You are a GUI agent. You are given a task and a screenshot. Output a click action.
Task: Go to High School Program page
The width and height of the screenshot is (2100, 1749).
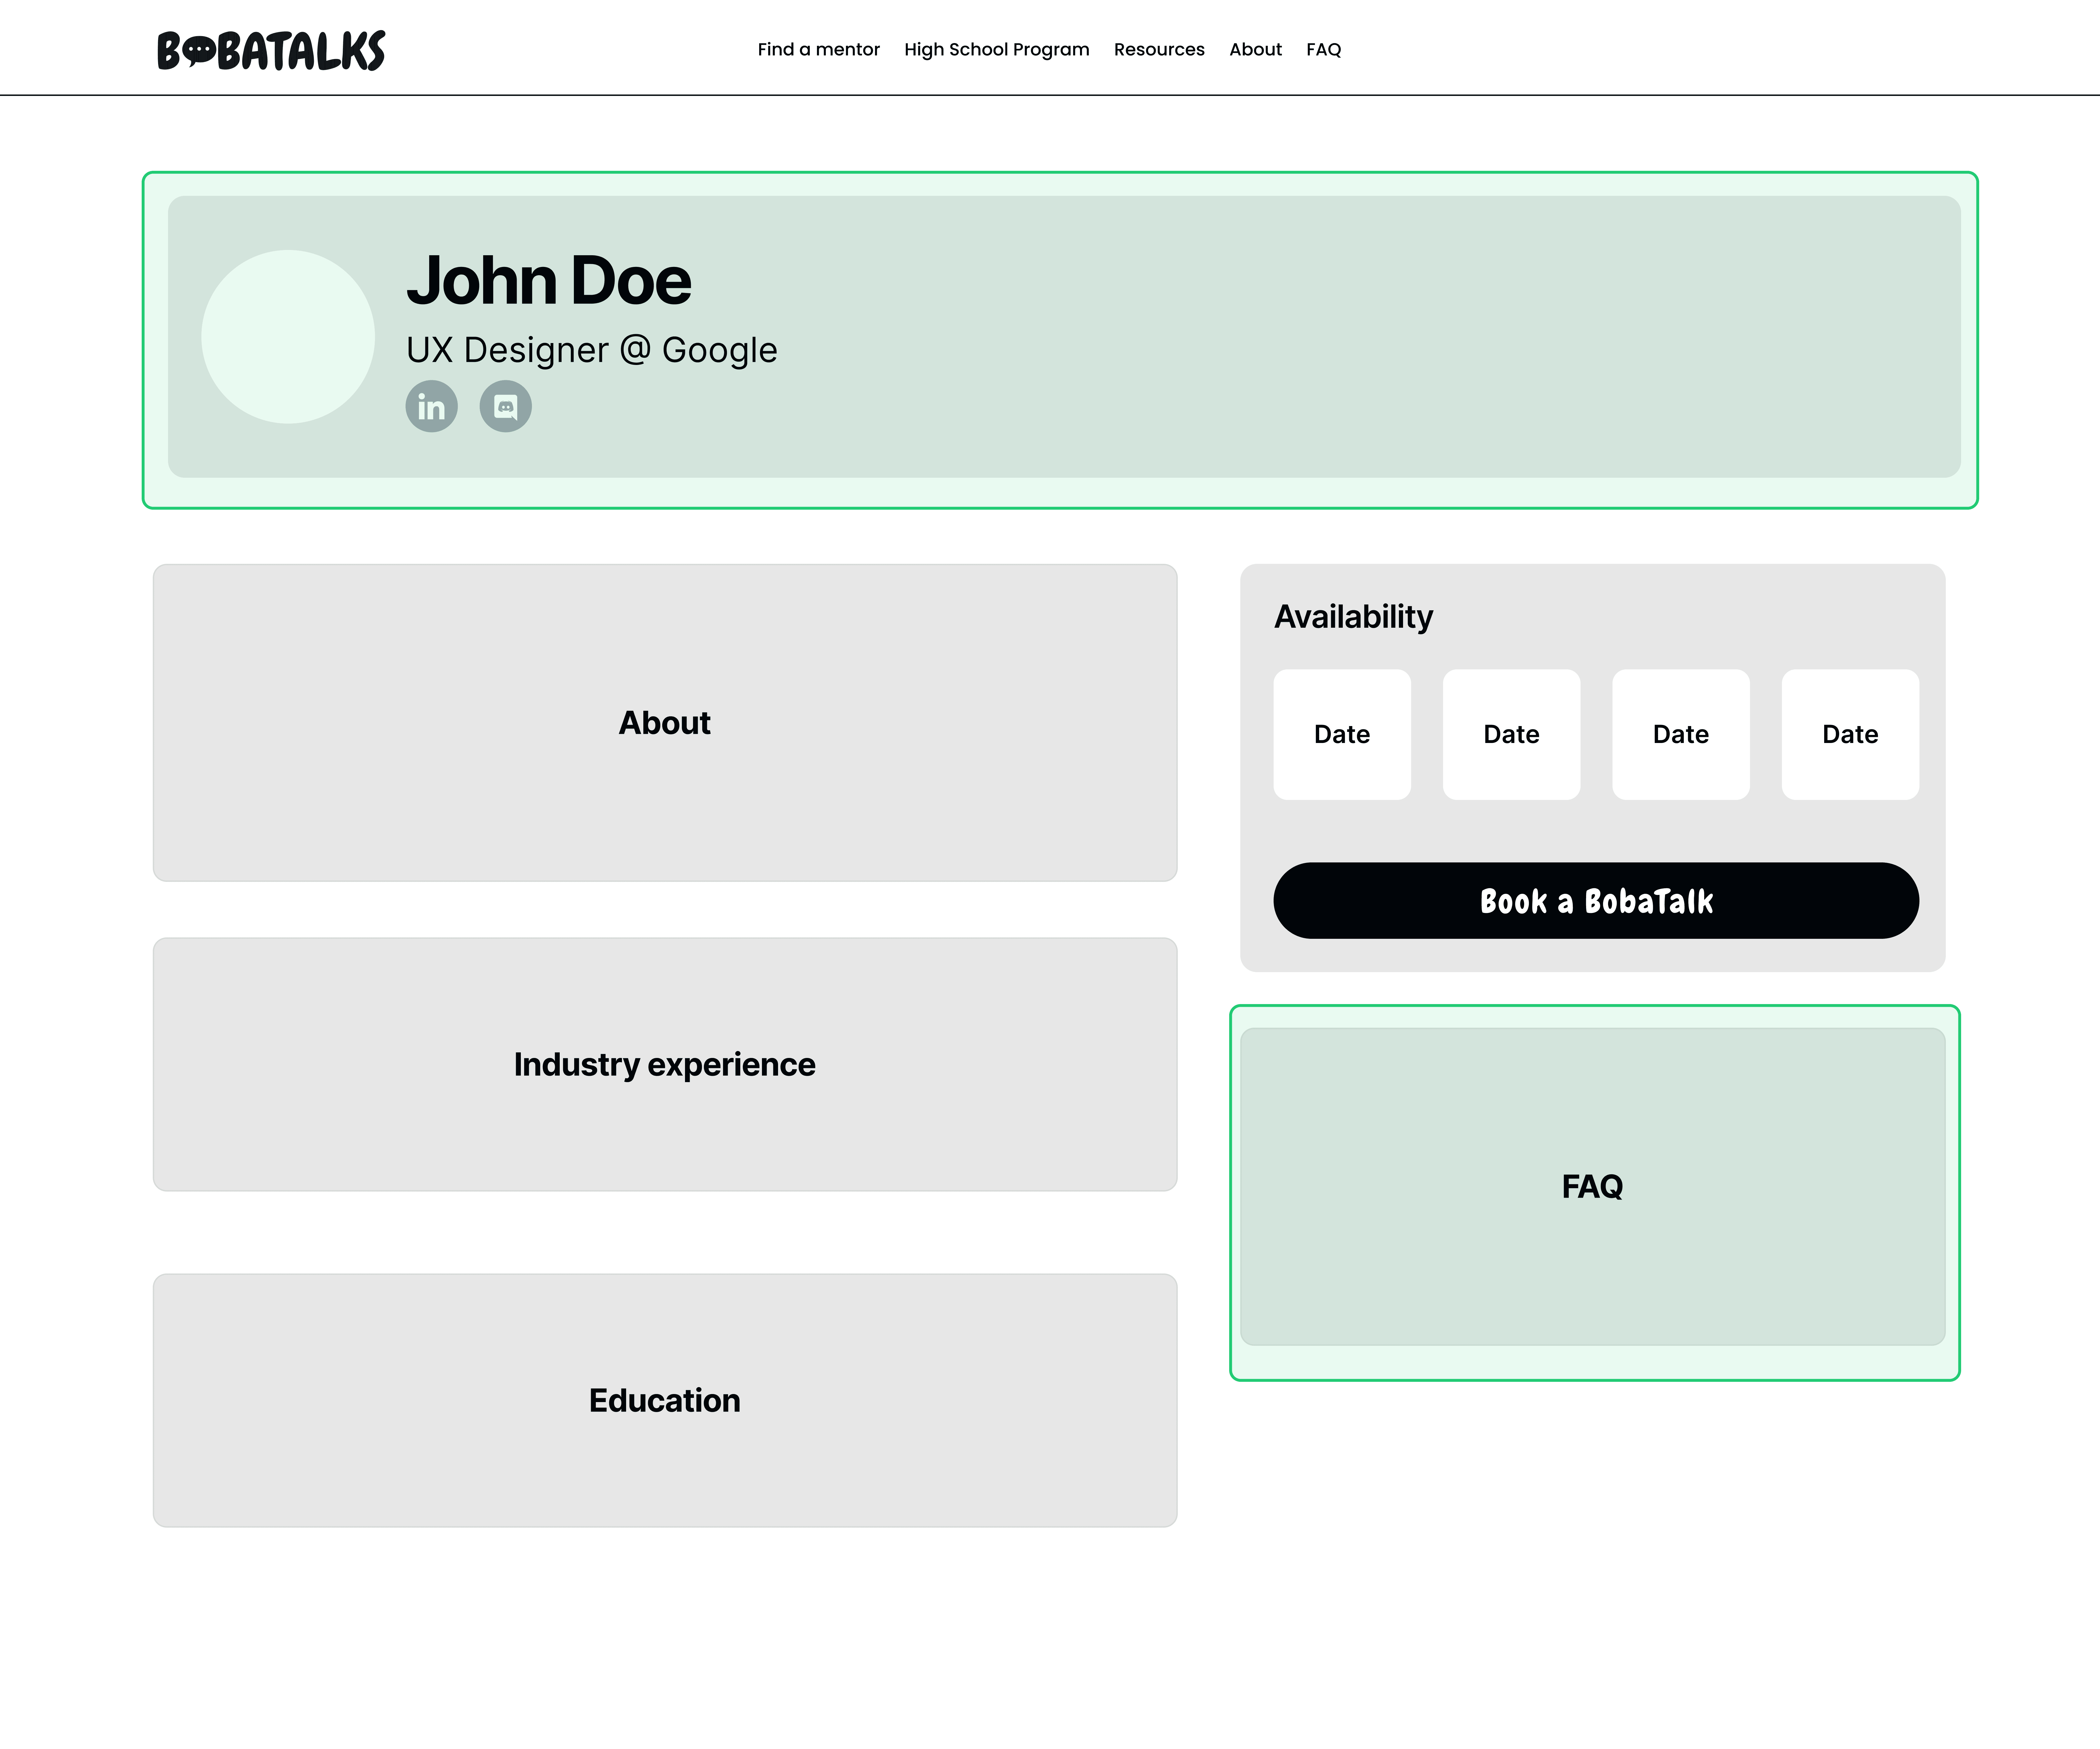(996, 49)
